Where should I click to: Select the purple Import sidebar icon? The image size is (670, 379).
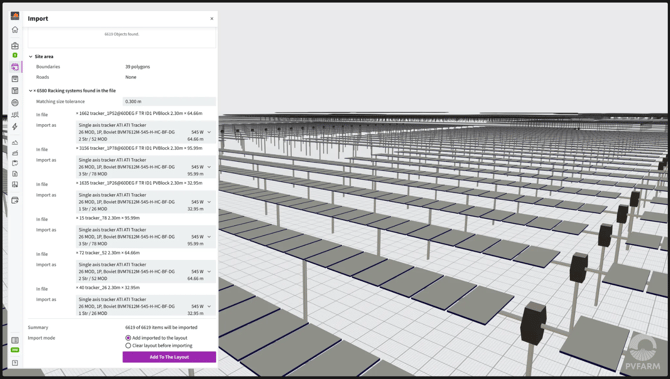15,67
